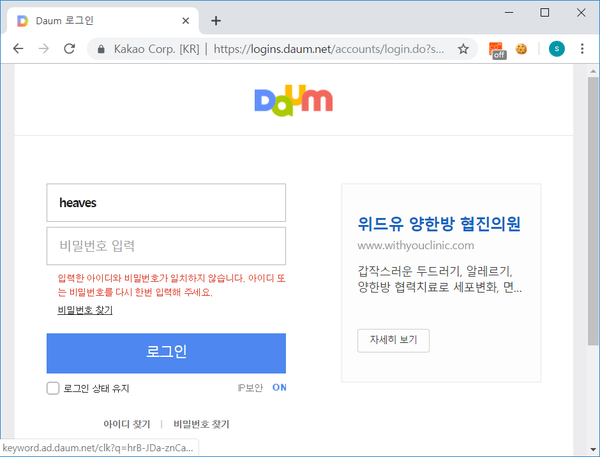Open the red 'off' extension icon
600x457 pixels.
(x=497, y=50)
